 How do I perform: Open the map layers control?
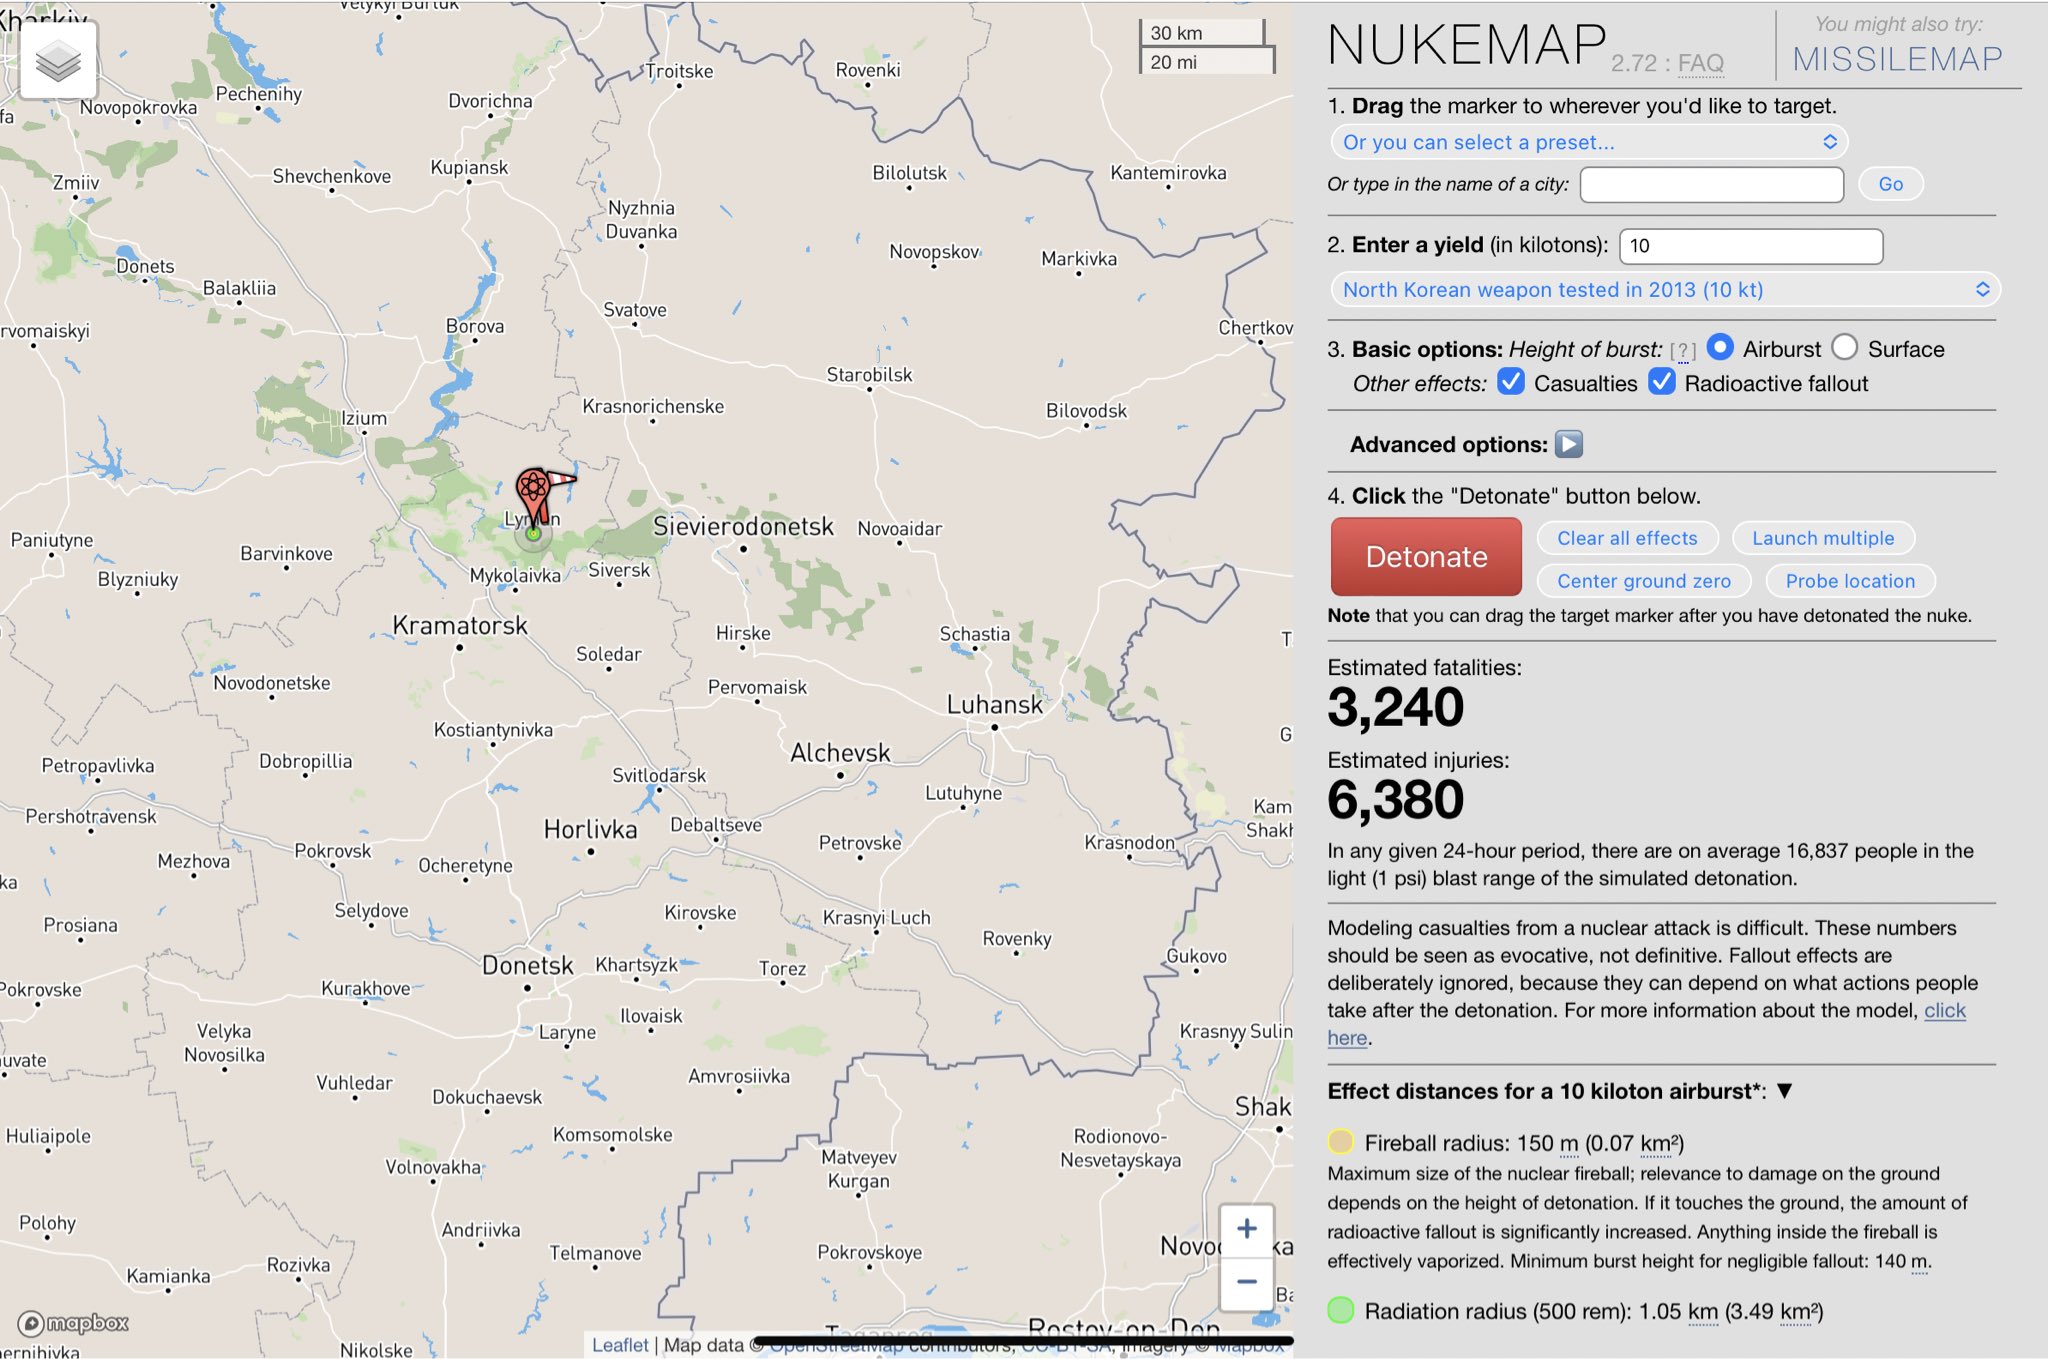(58, 61)
